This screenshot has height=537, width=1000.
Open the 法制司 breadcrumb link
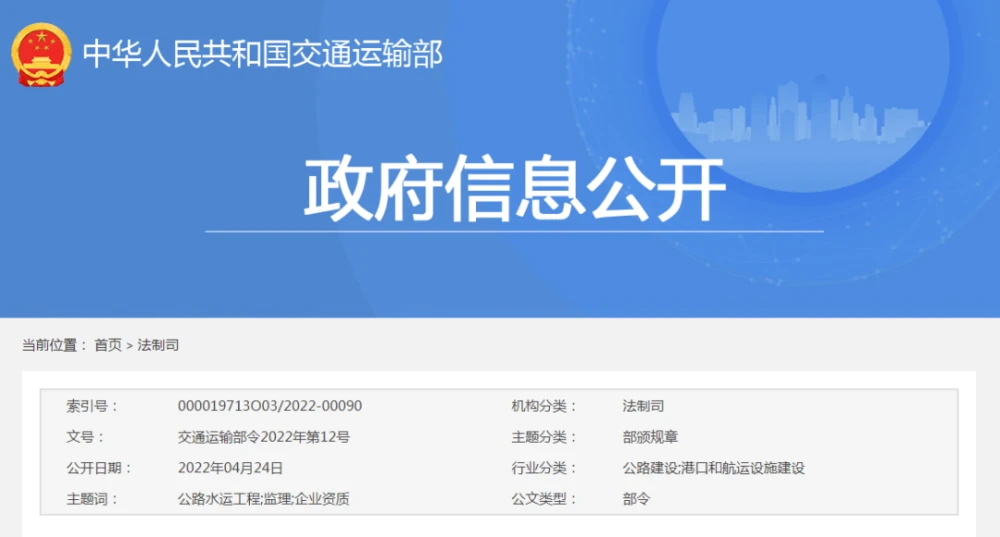tap(158, 345)
